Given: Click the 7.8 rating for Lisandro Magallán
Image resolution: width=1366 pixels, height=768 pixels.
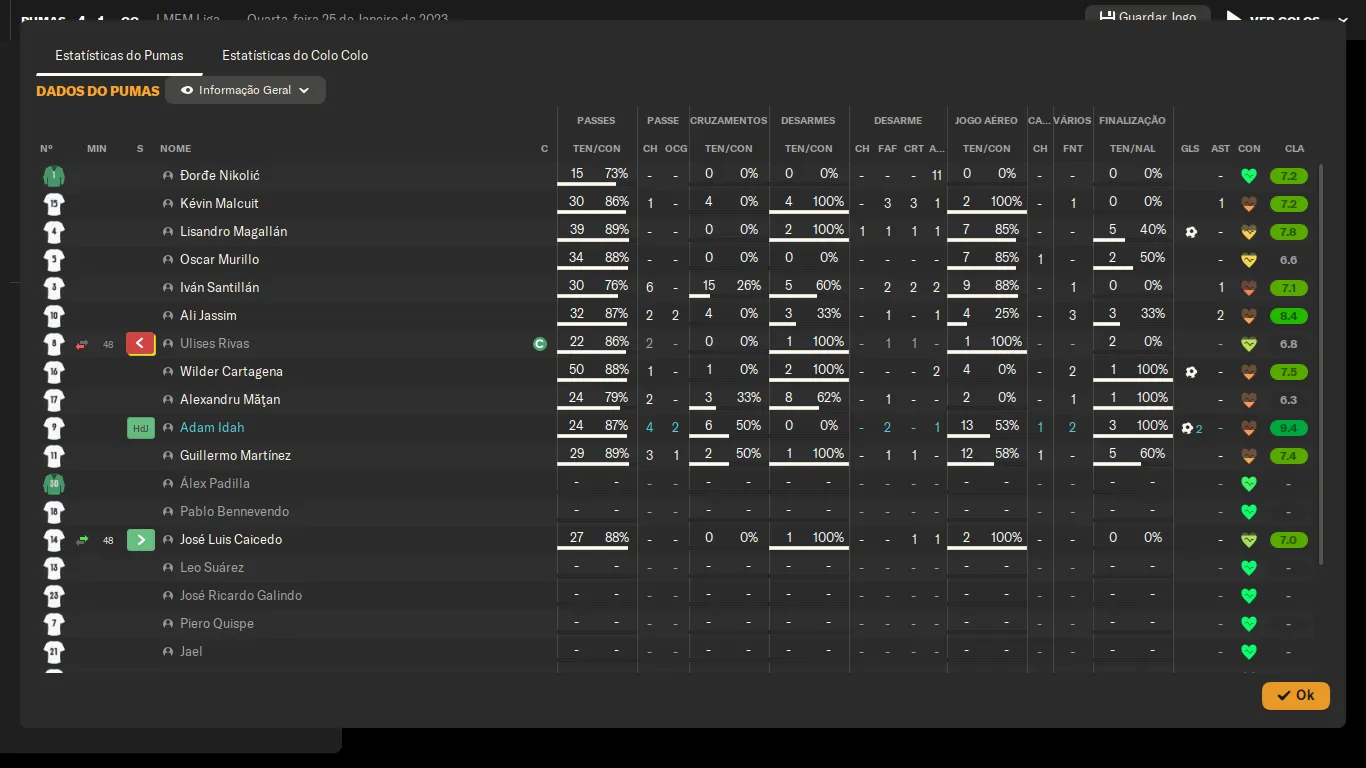Looking at the screenshot, I should click(x=1288, y=232).
